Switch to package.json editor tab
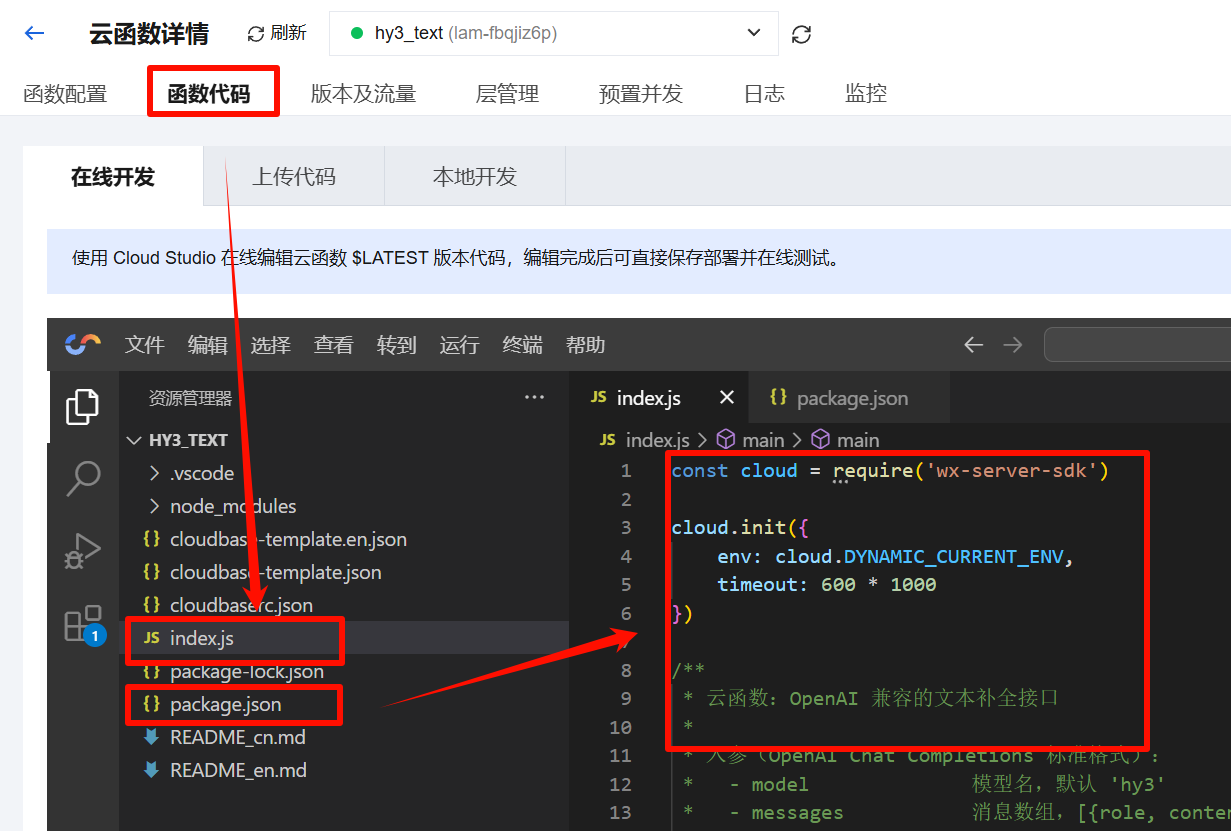This screenshot has width=1231, height=831. pyautogui.click(x=851, y=398)
